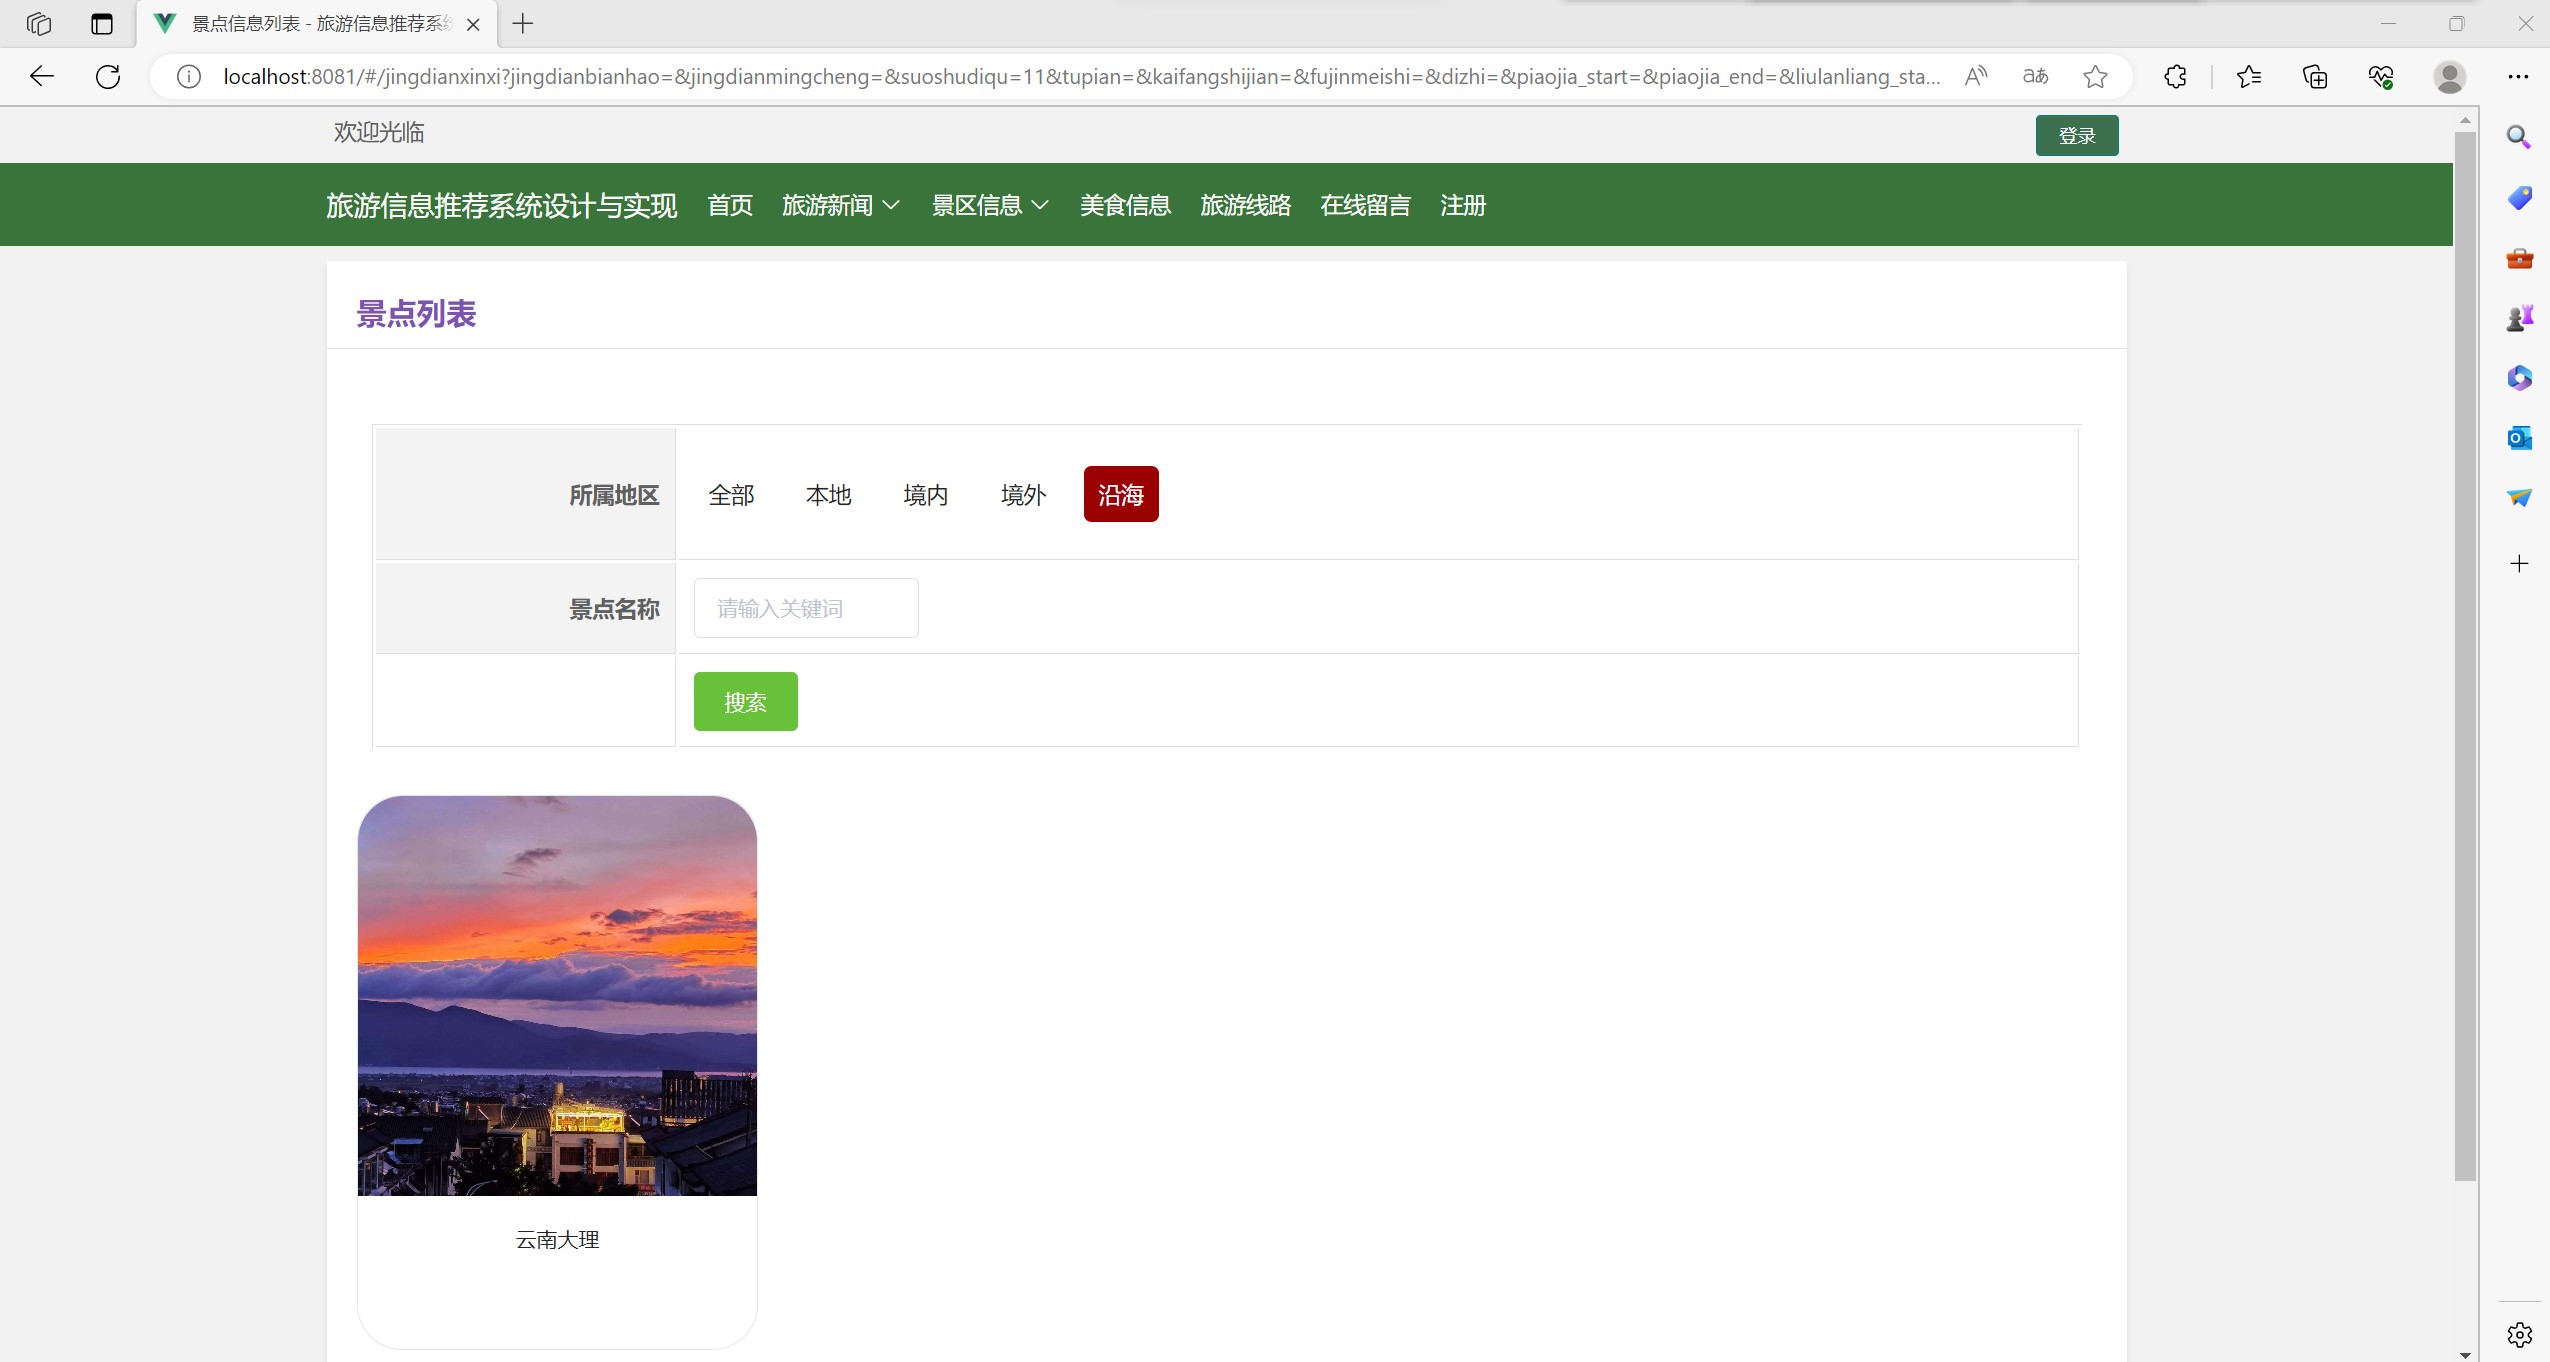Click the scrollbar down arrow
This screenshot has width=2550, height=1362.
(2465, 1354)
